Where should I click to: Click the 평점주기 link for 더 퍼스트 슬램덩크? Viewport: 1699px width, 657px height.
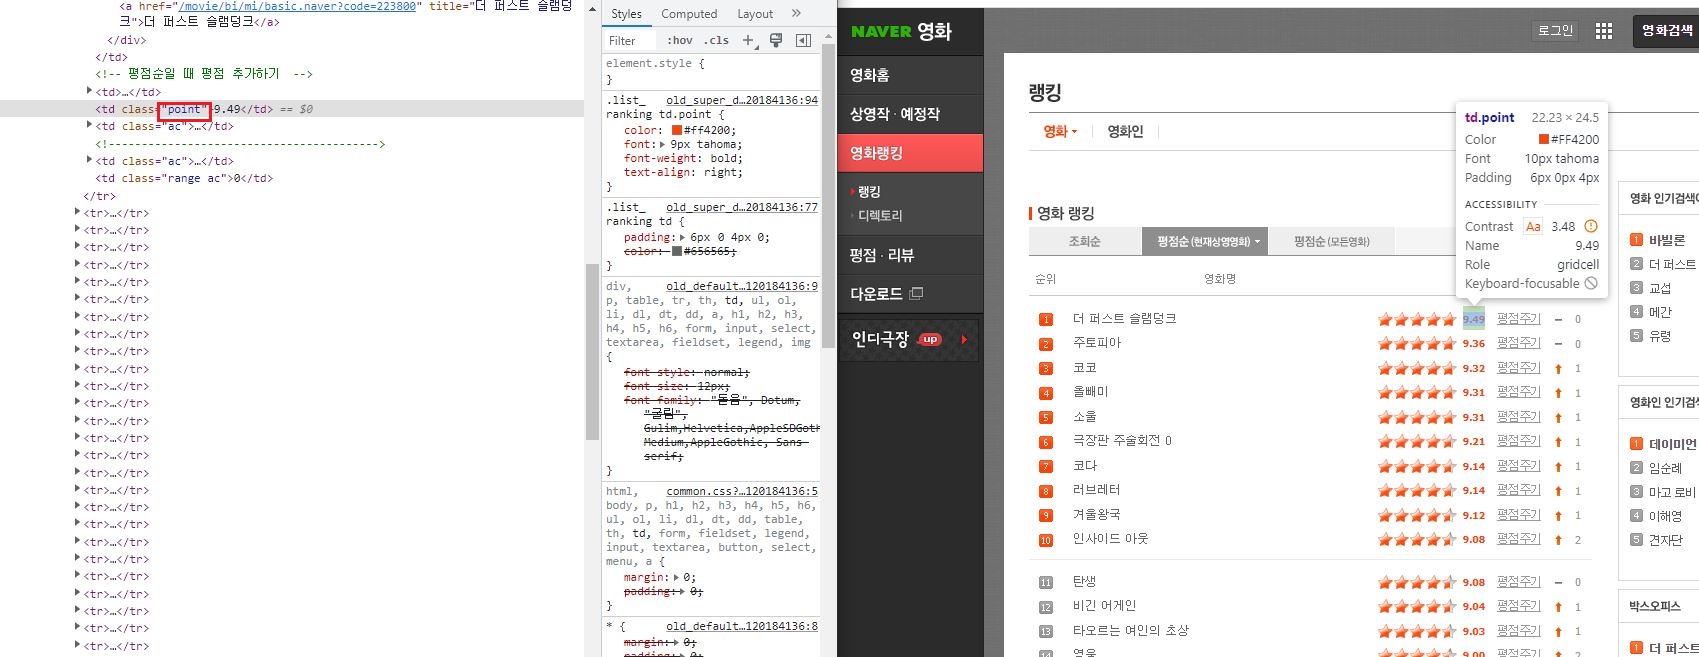1519,319
